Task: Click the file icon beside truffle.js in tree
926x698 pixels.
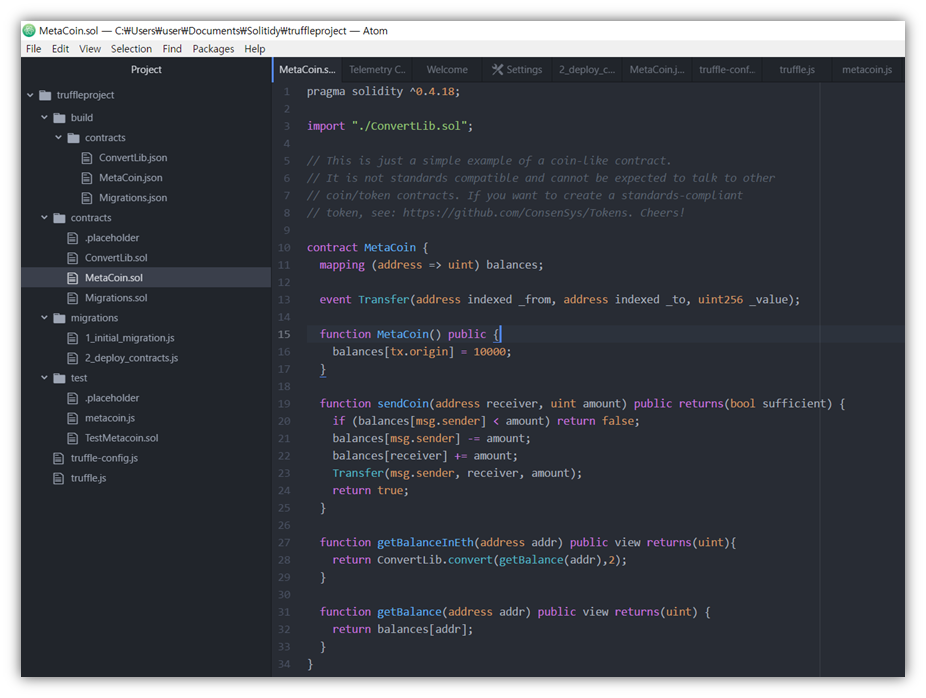Action: (58, 478)
